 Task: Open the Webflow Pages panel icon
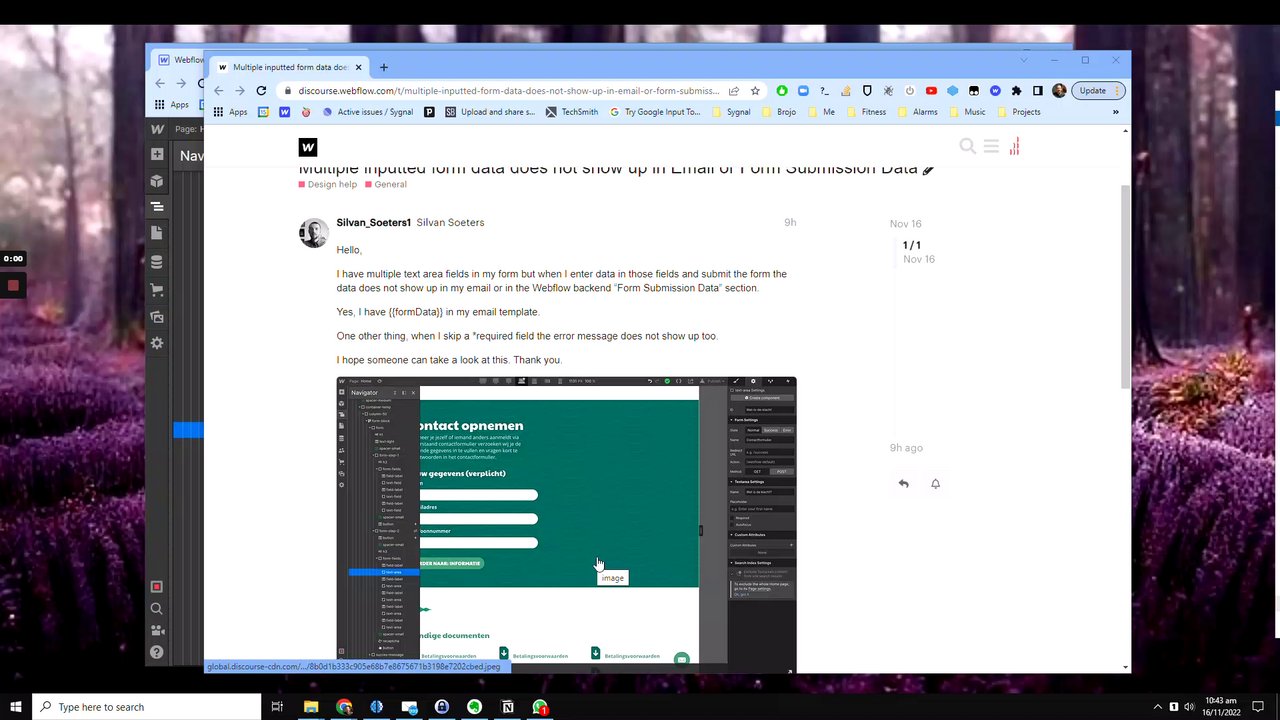pos(157,233)
